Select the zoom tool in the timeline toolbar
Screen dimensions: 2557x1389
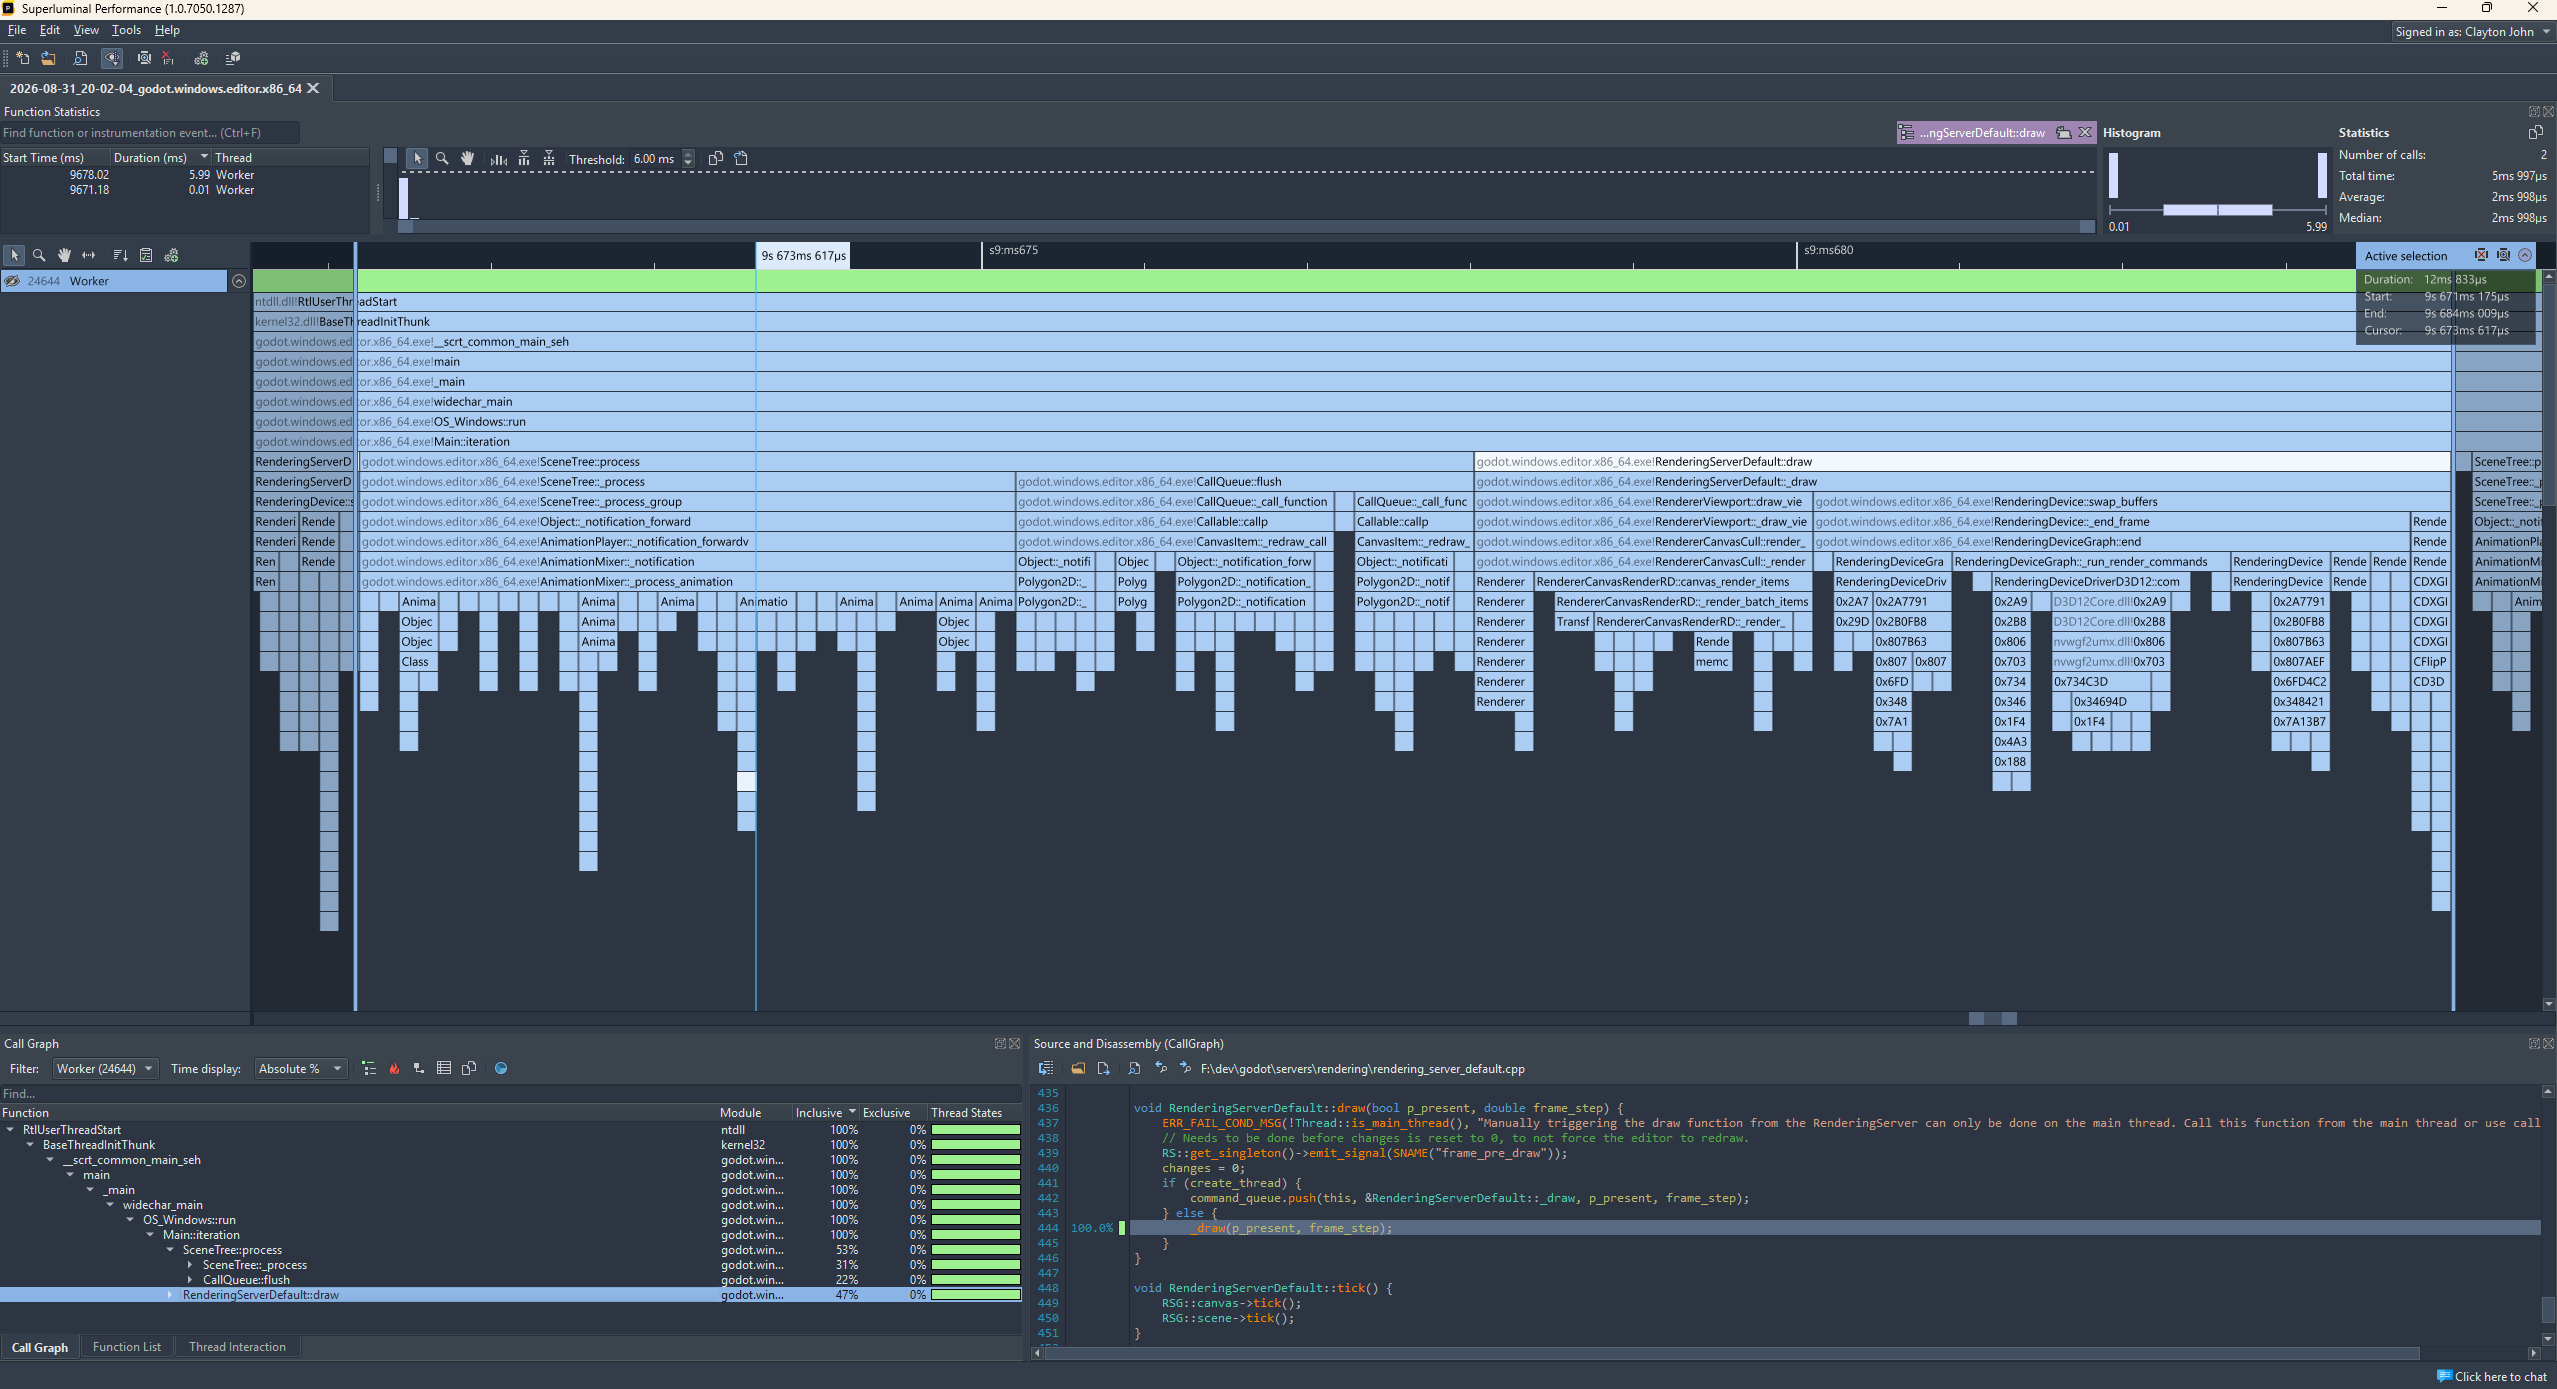click(x=39, y=255)
